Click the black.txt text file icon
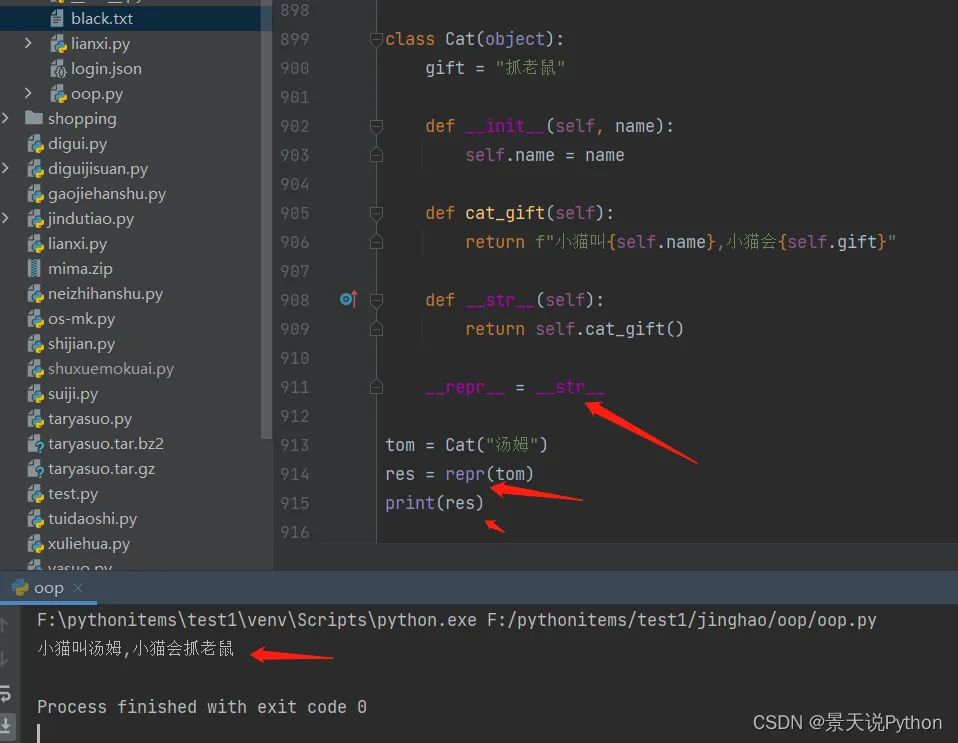The width and height of the screenshot is (958, 743). (x=58, y=19)
